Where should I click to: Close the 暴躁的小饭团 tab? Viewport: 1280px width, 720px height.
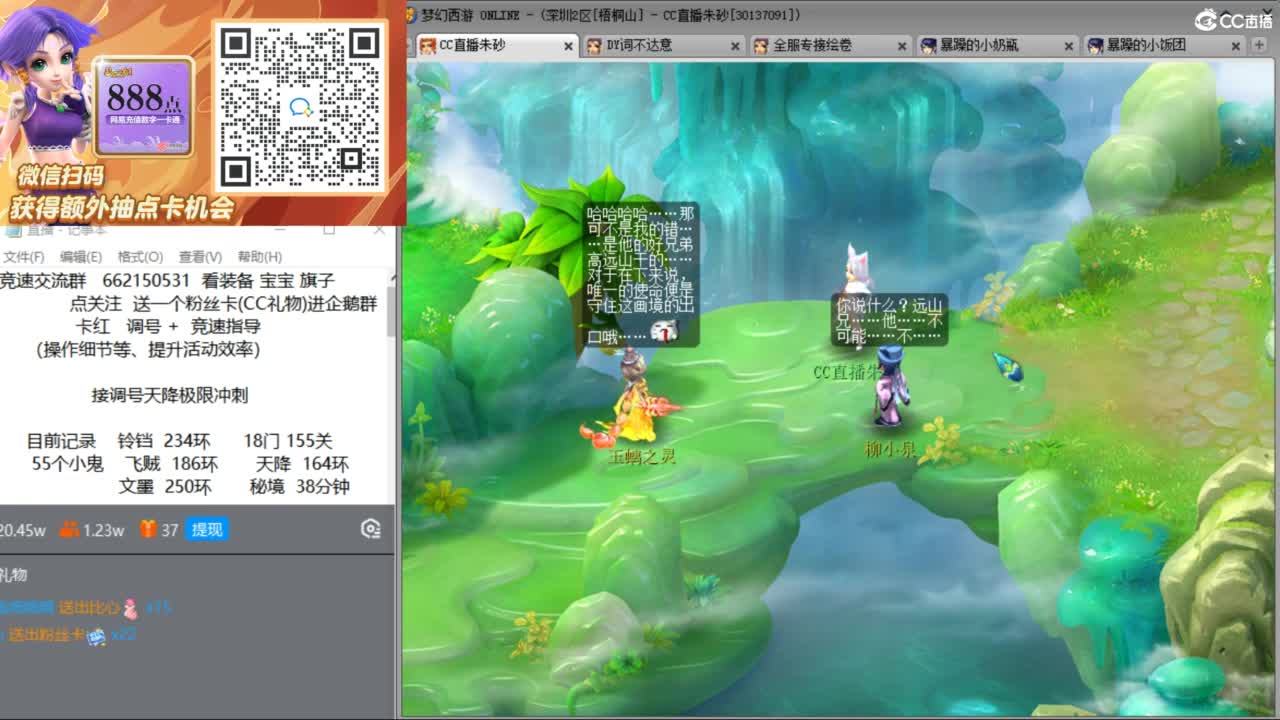(1235, 45)
